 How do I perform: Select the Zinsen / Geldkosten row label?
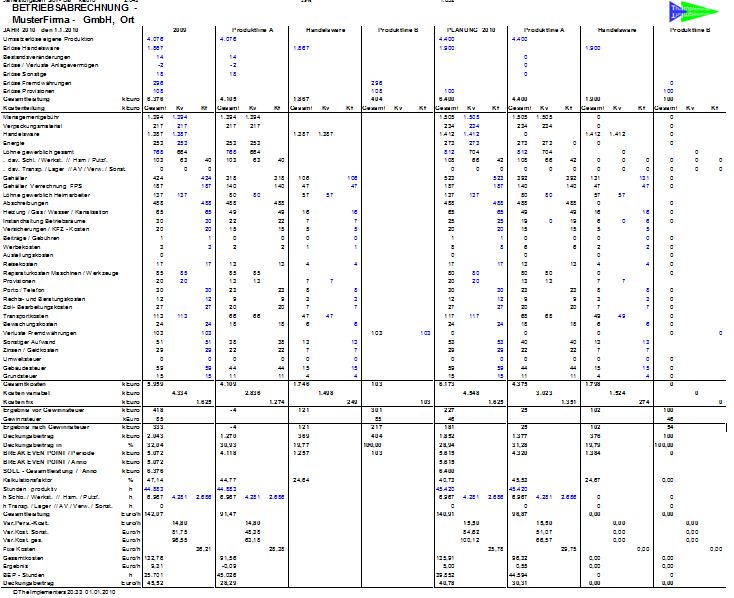pos(28,349)
